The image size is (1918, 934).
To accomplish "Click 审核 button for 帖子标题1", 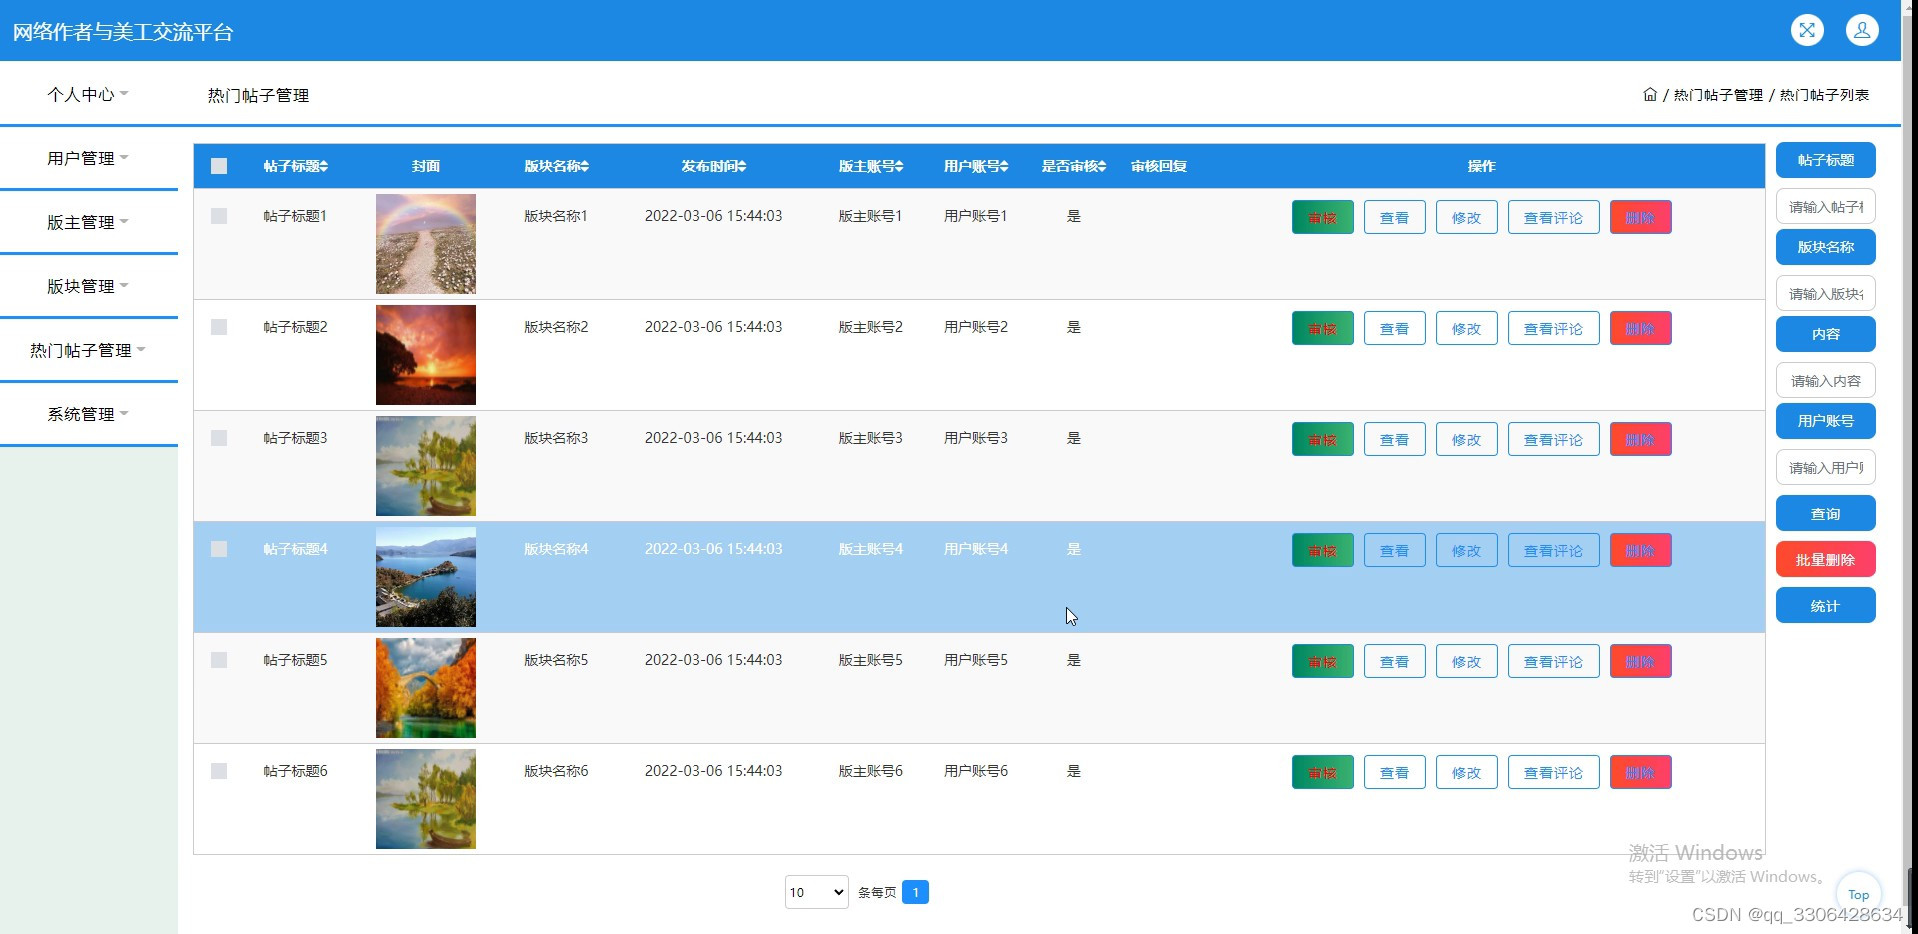I will (1322, 217).
